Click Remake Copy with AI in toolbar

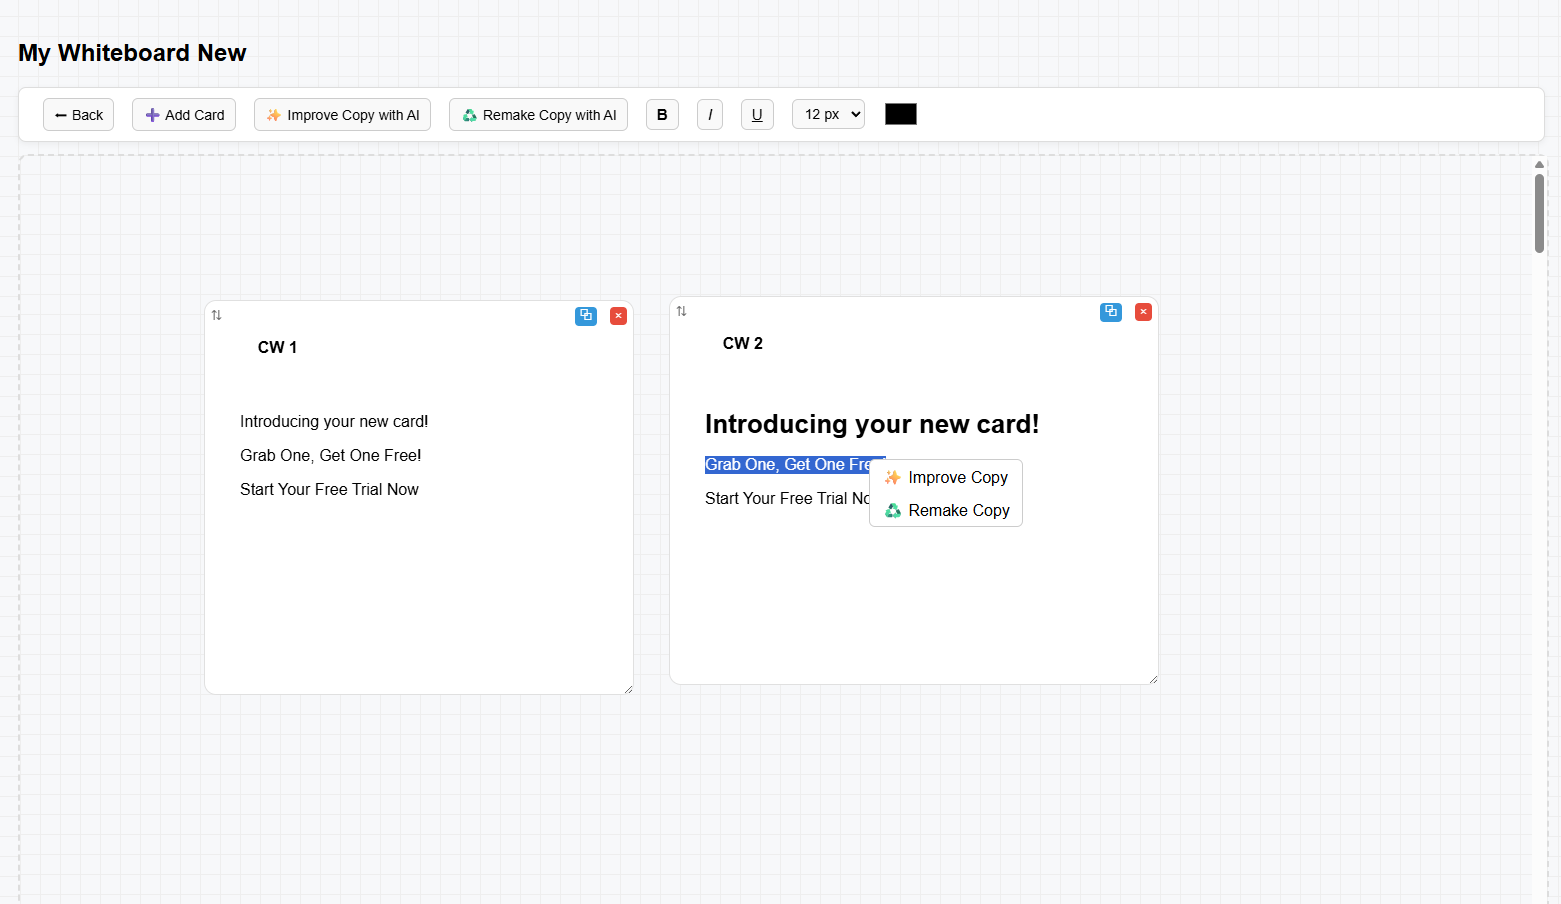tap(538, 115)
